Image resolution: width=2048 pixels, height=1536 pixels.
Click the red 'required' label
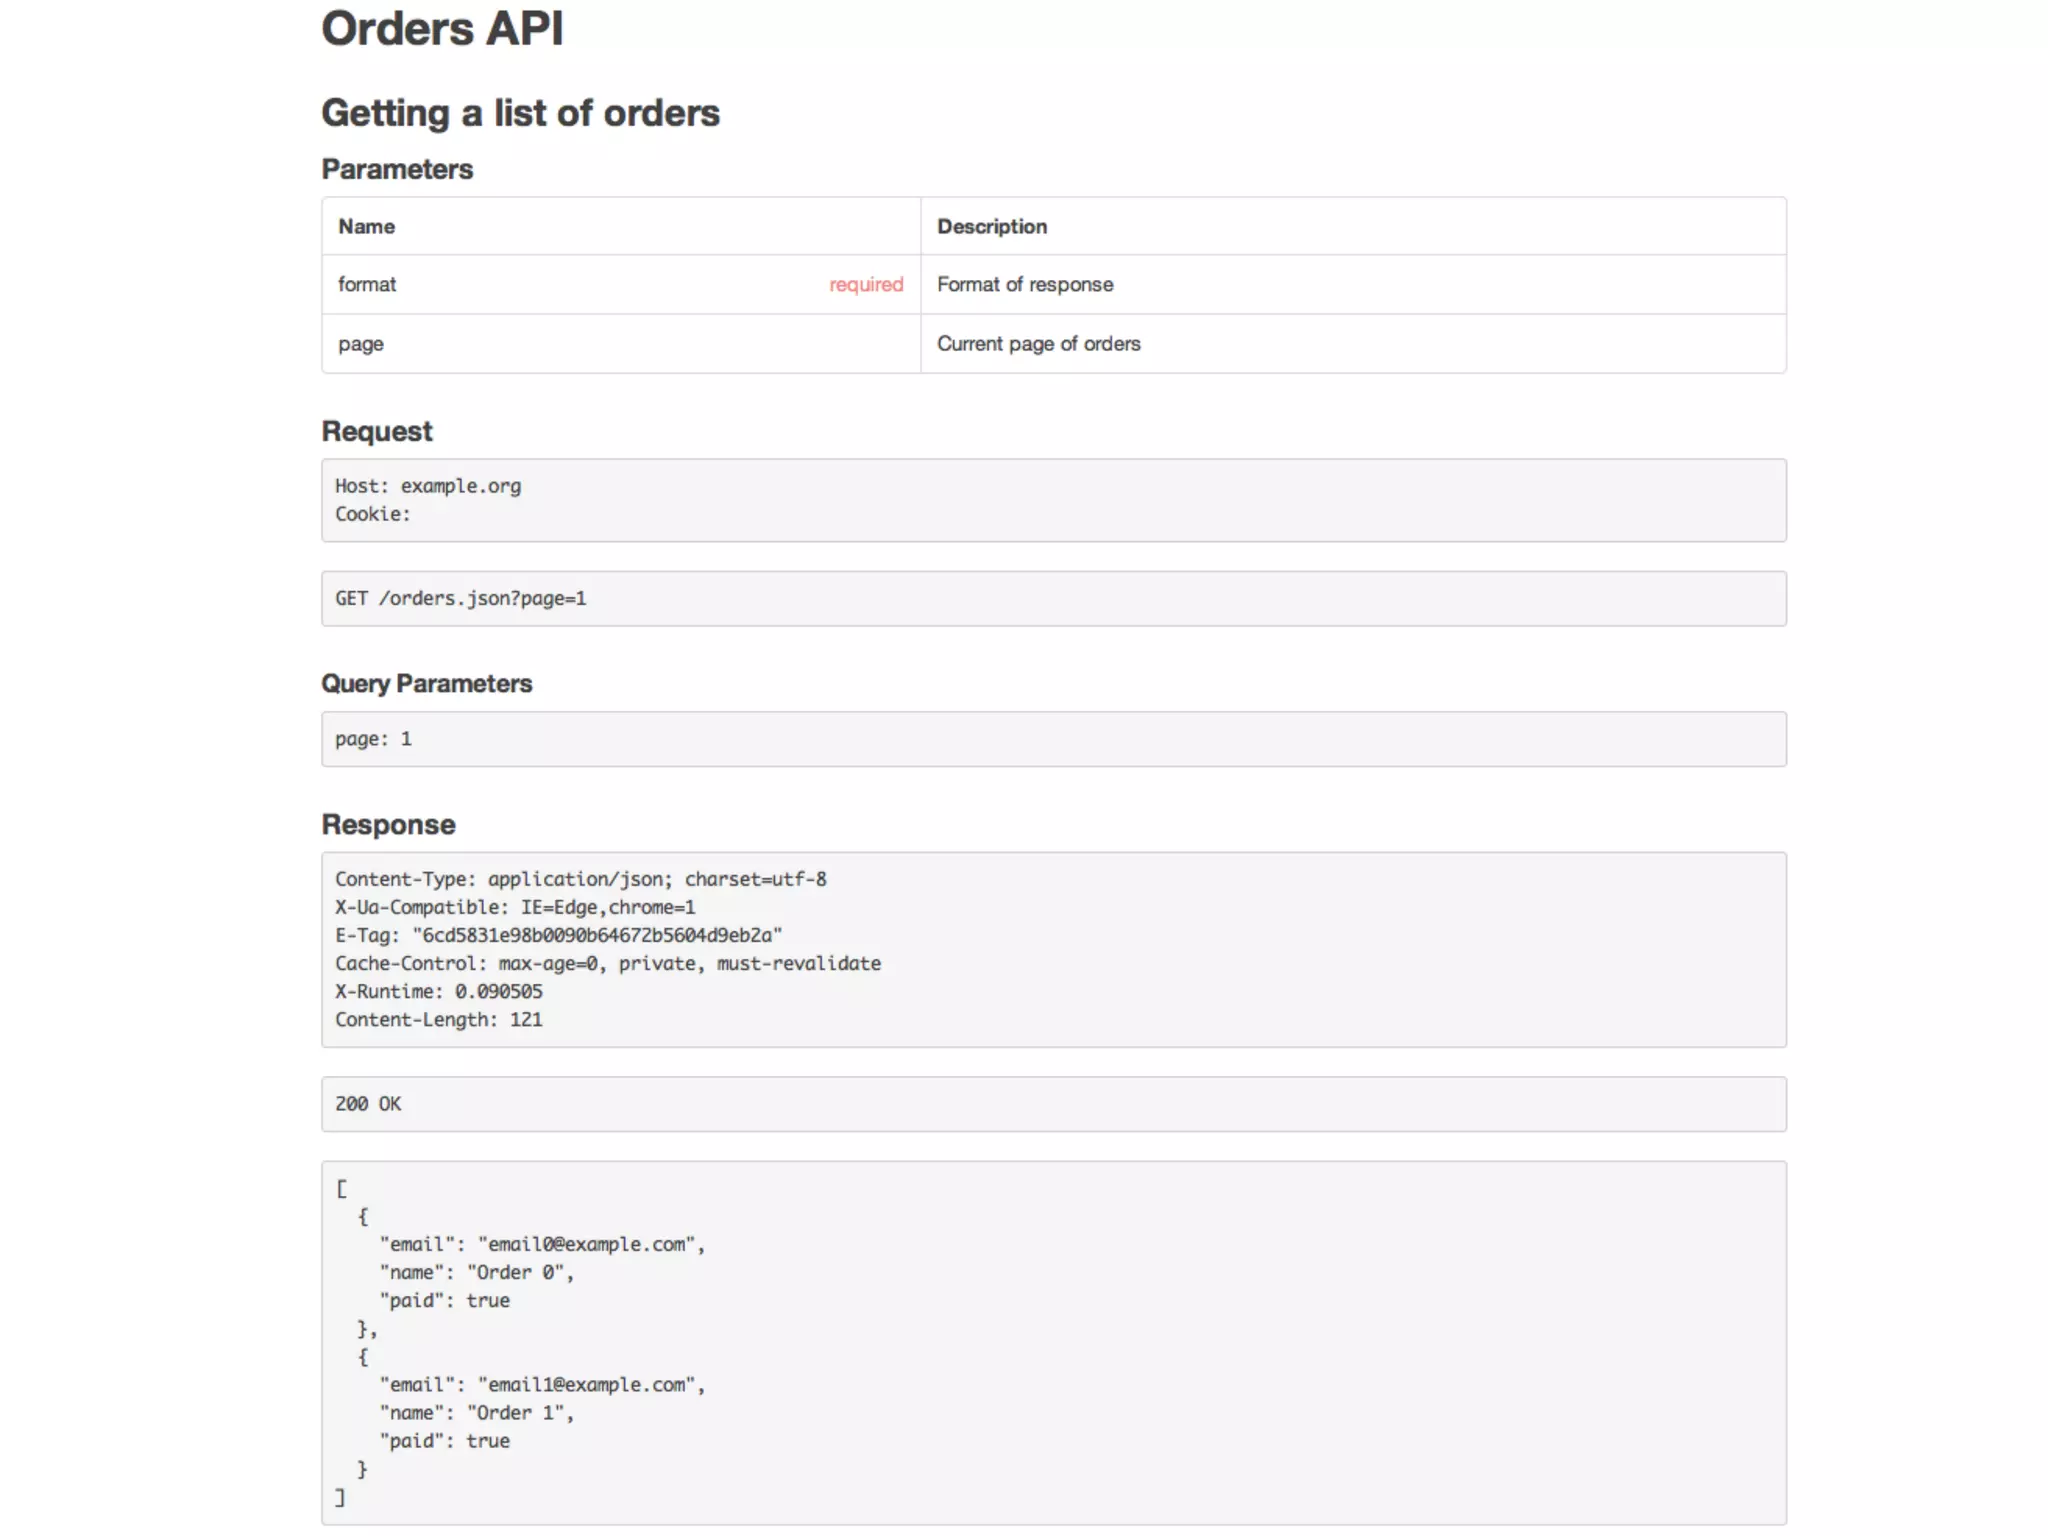pyautogui.click(x=865, y=285)
